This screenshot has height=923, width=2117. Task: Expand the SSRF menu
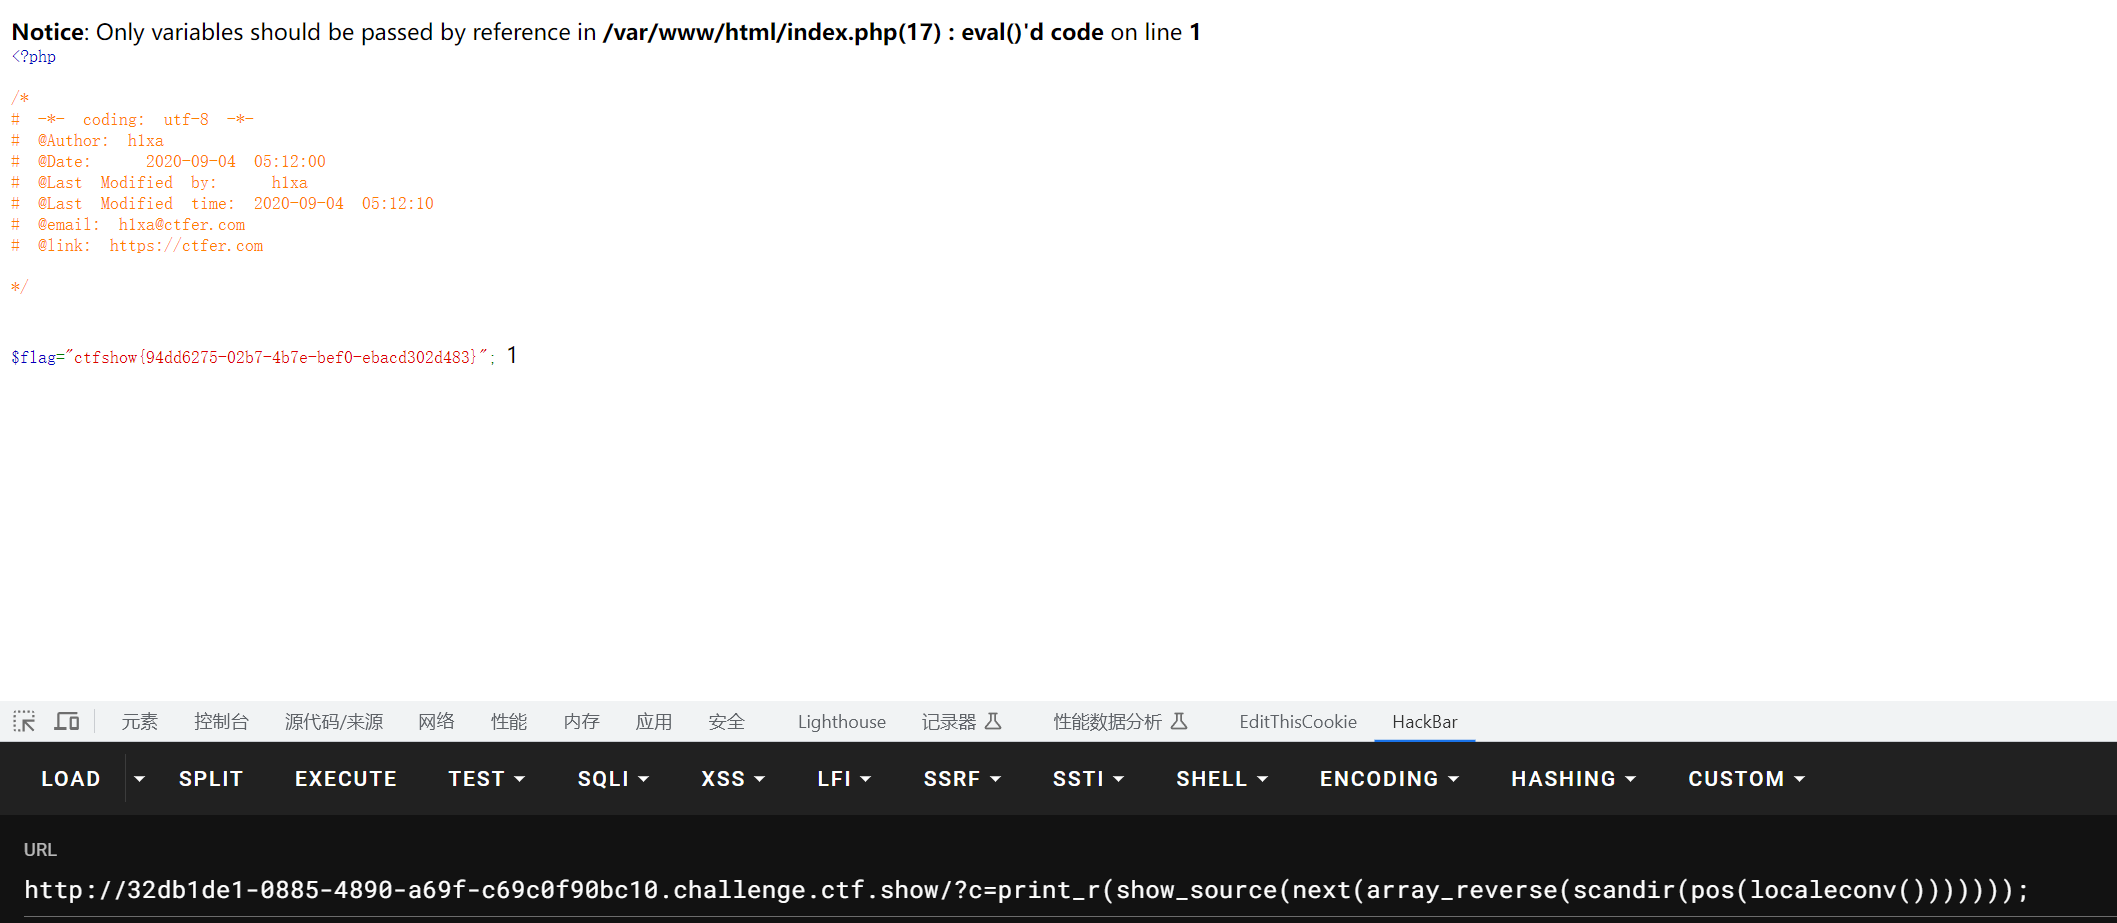tap(962, 779)
